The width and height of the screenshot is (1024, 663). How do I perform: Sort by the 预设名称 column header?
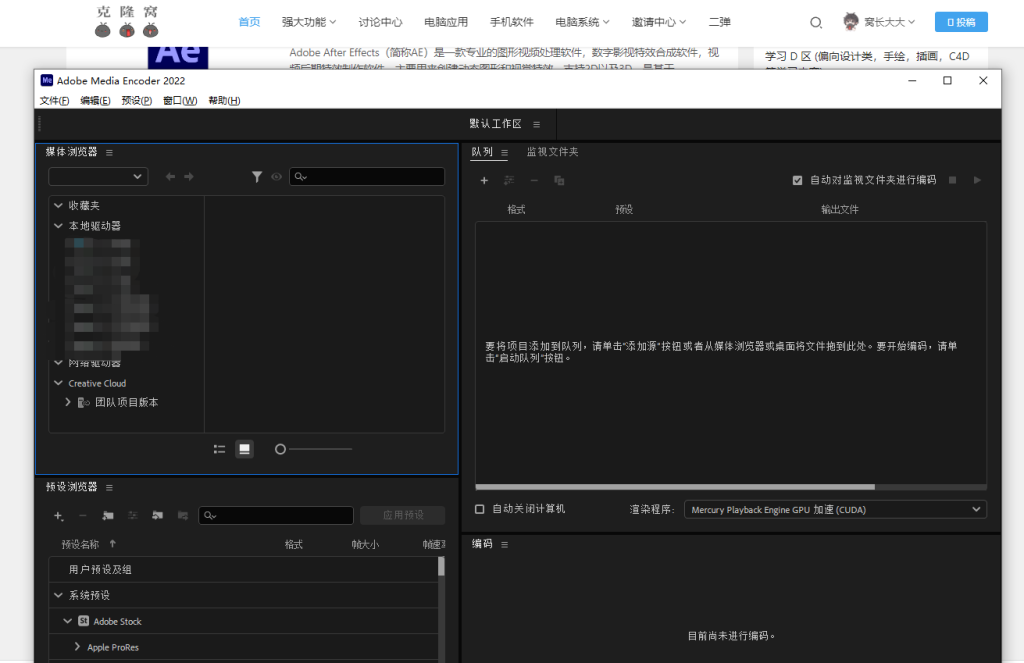tap(80, 545)
